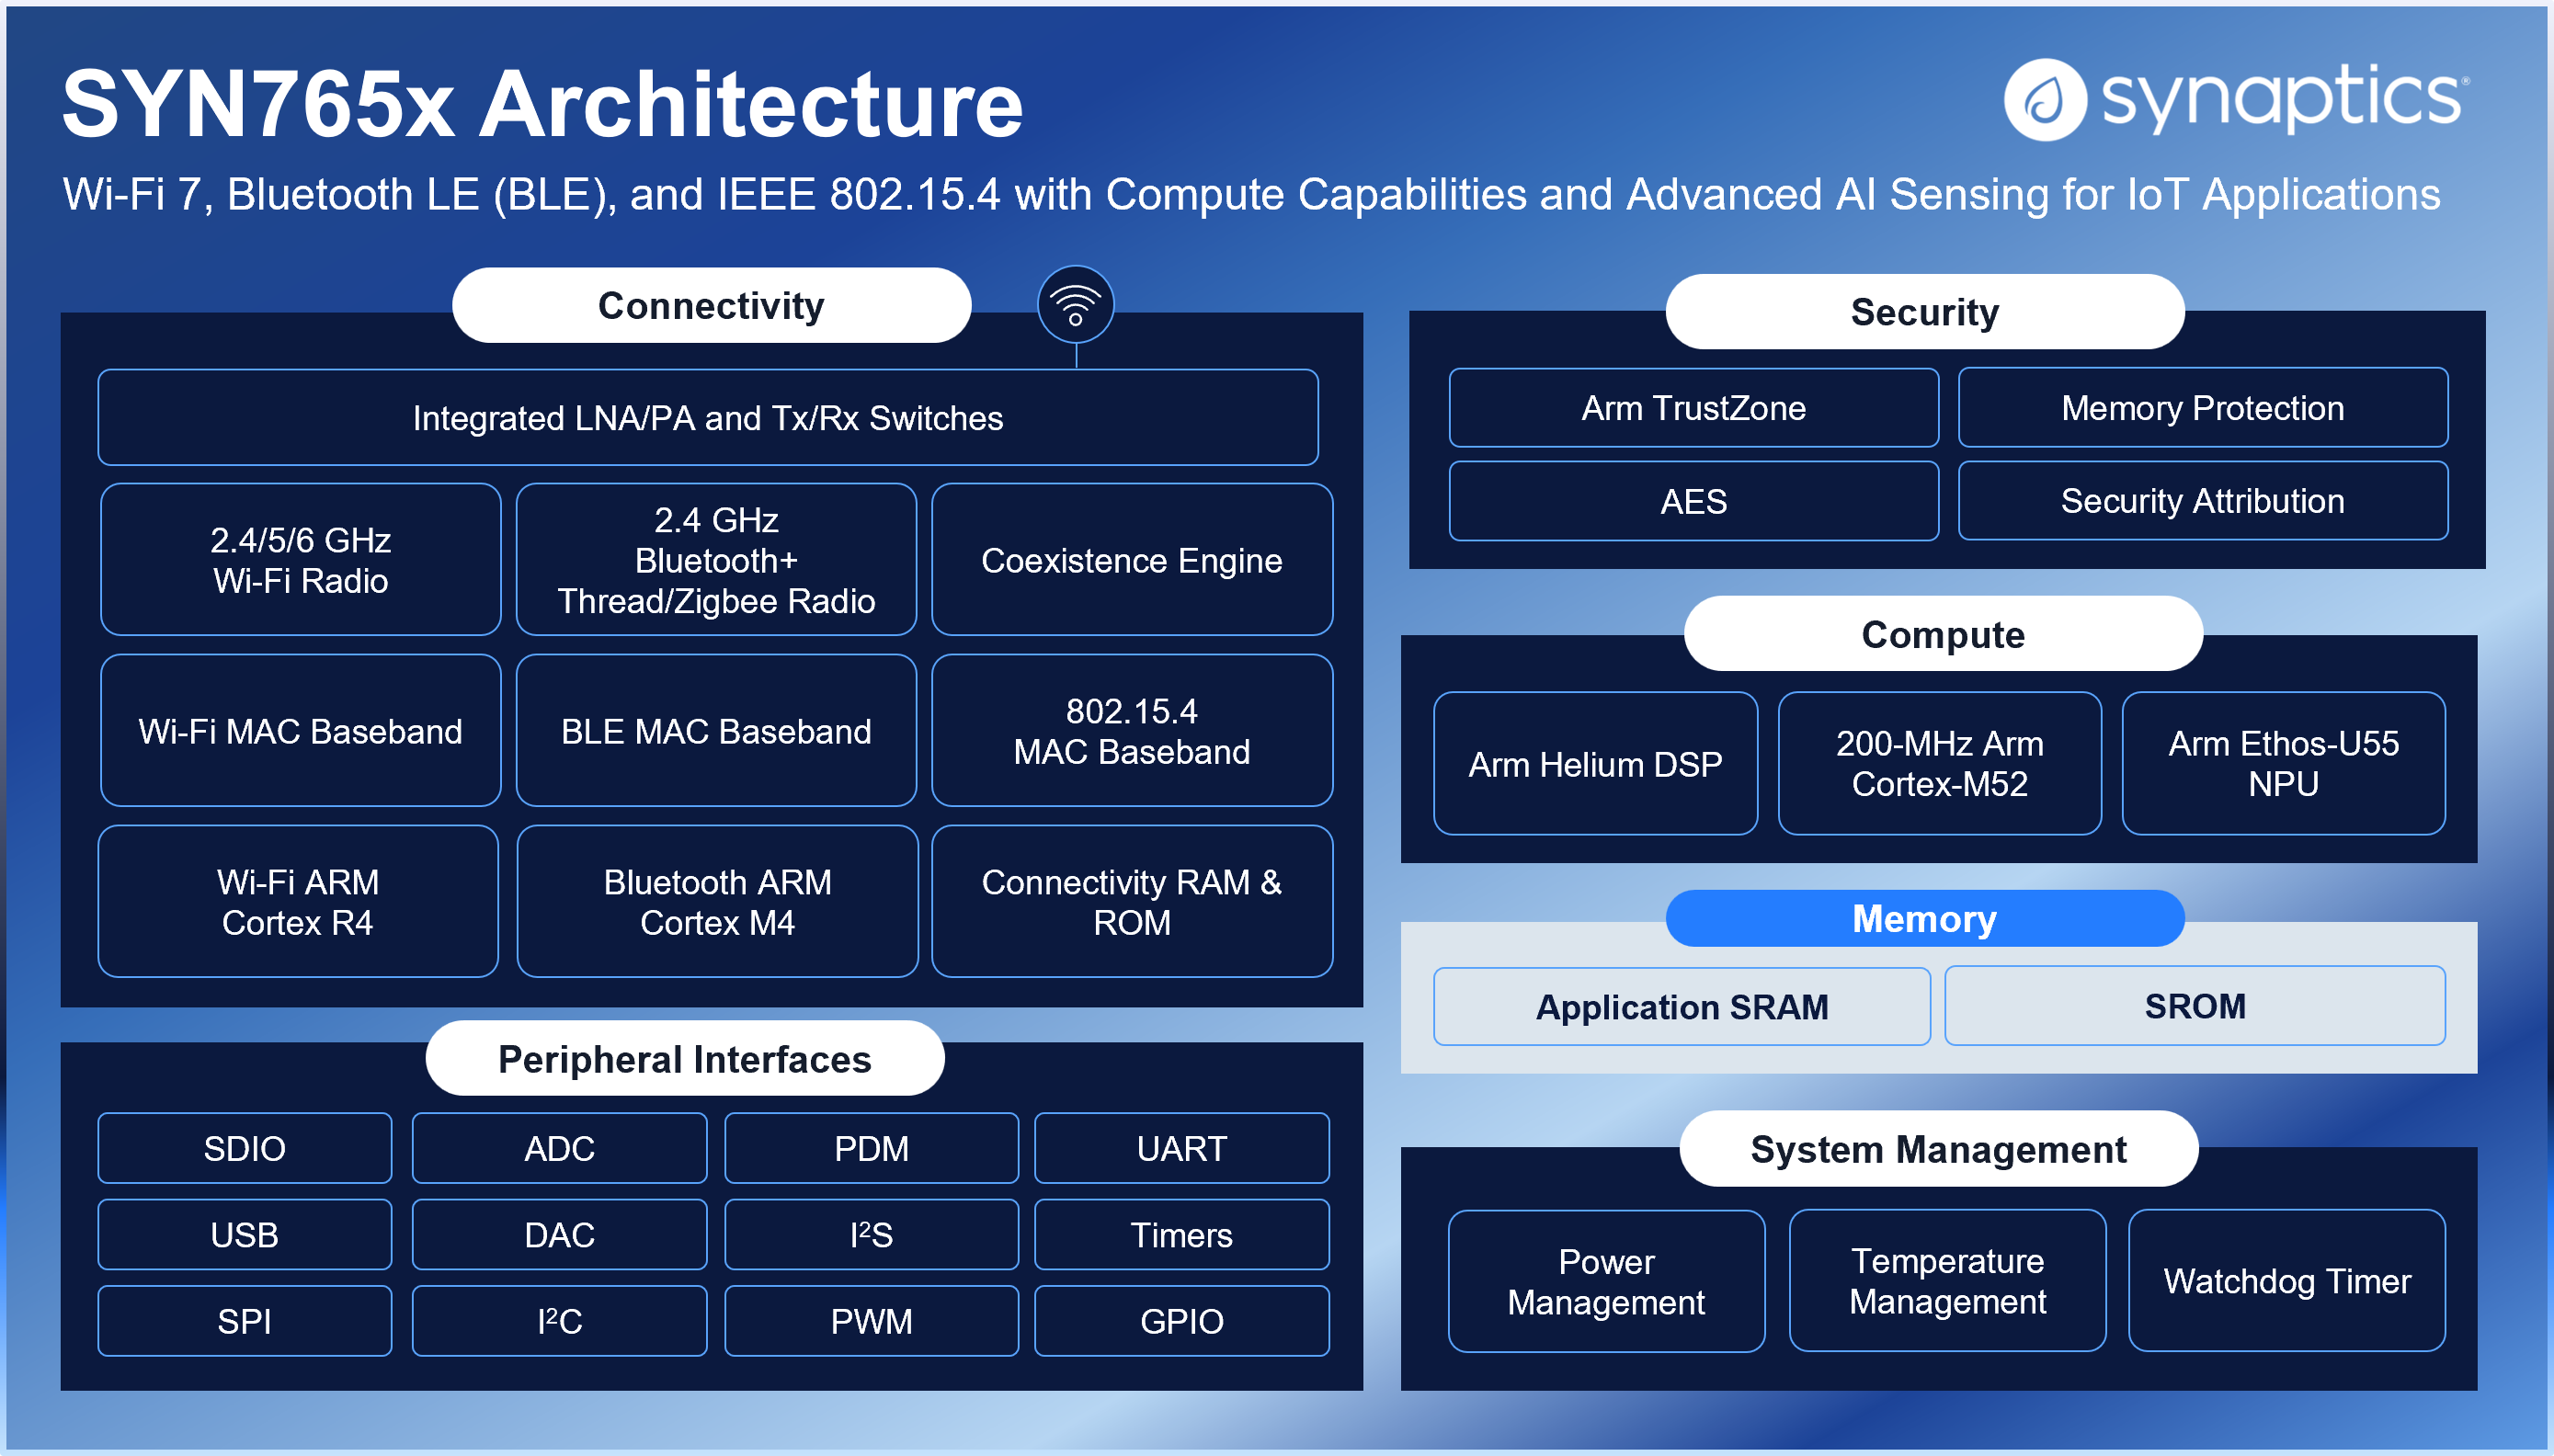Viewport: 2554px width, 1456px height.
Task: Select the GPIO interface box
Action: pos(1181,1321)
